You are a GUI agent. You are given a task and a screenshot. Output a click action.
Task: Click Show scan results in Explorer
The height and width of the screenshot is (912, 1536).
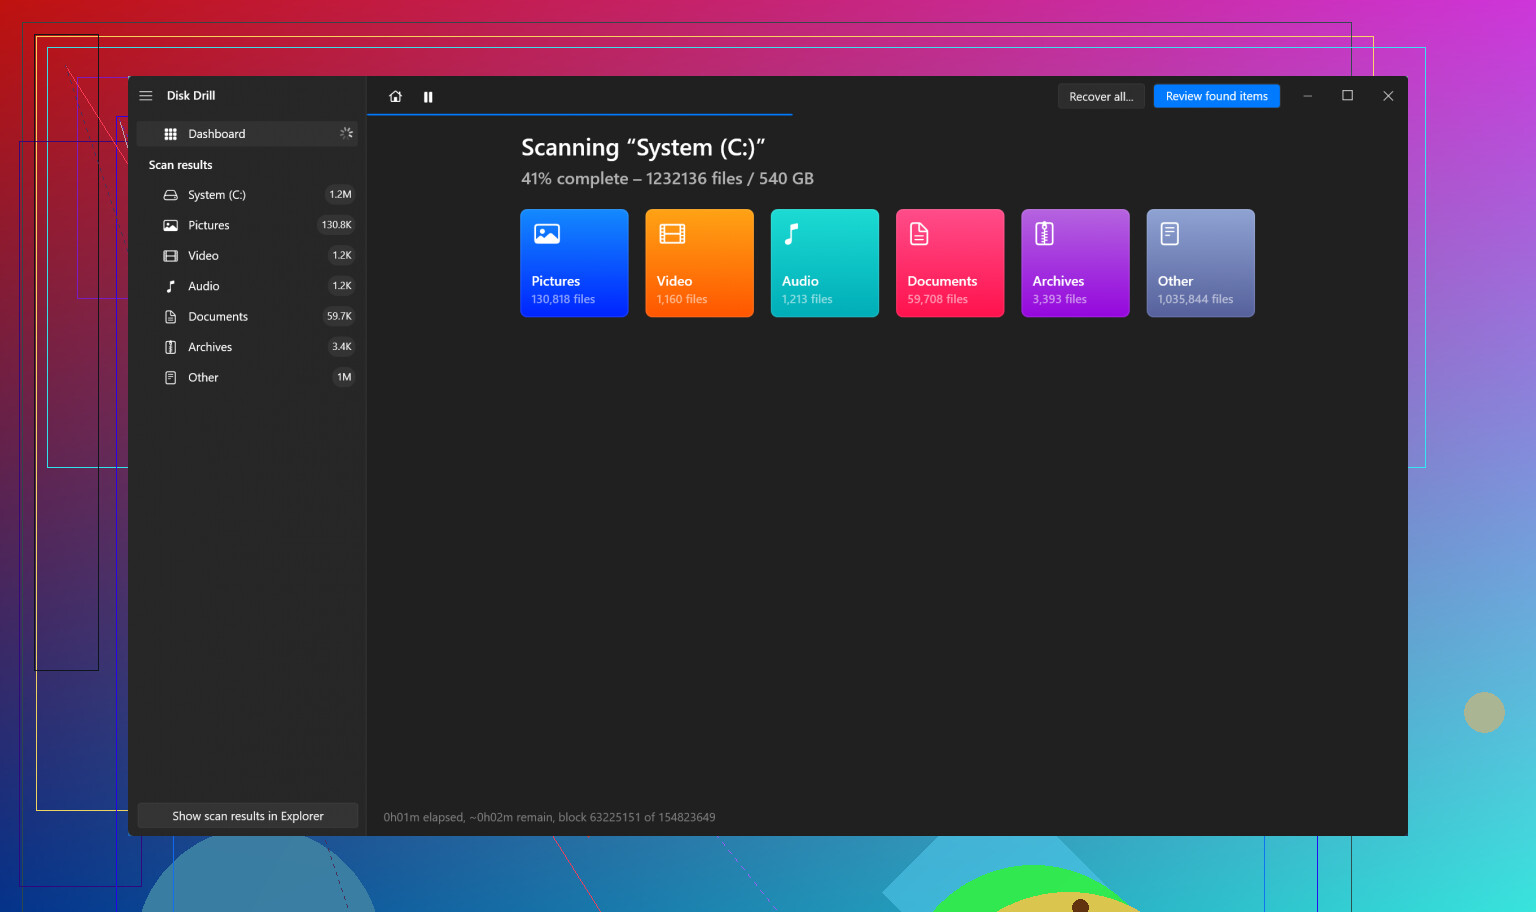[248, 816]
